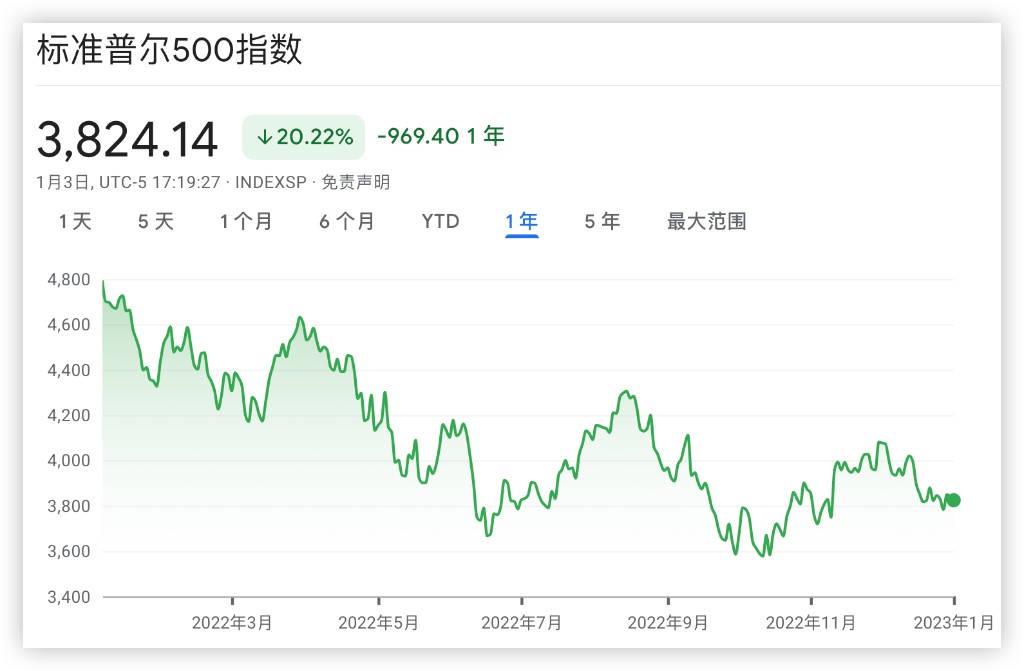Click the down arrow in percentage badge

[x=264, y=138]
